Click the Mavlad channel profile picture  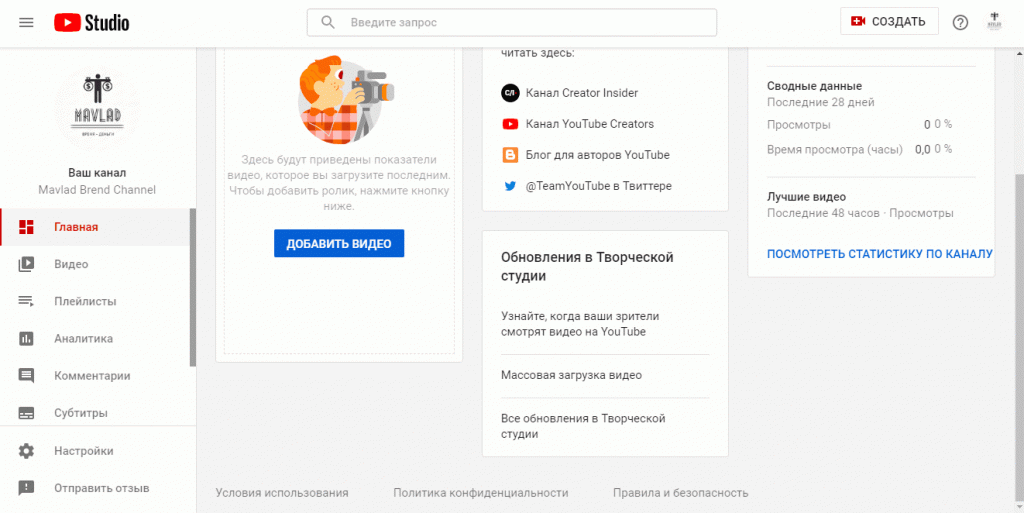[x=97, y=110]
